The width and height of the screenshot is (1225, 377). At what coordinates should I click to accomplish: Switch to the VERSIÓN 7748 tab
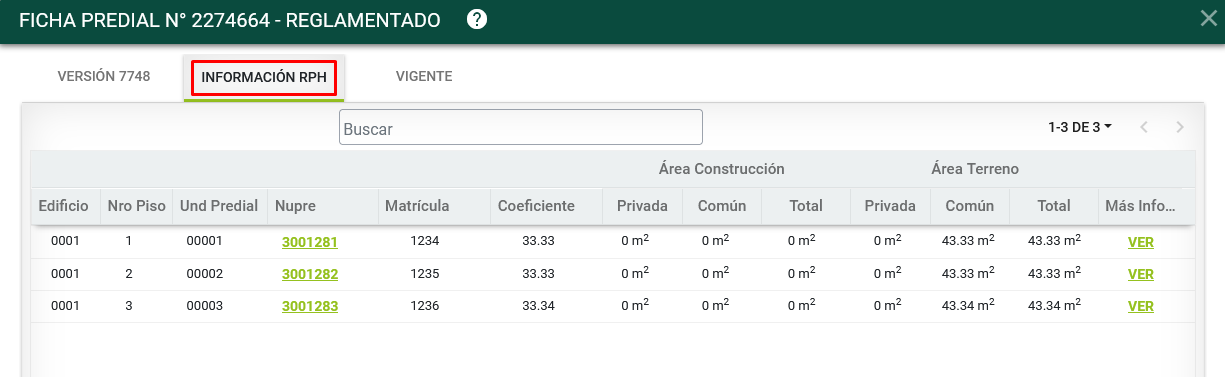coord(104,76)
